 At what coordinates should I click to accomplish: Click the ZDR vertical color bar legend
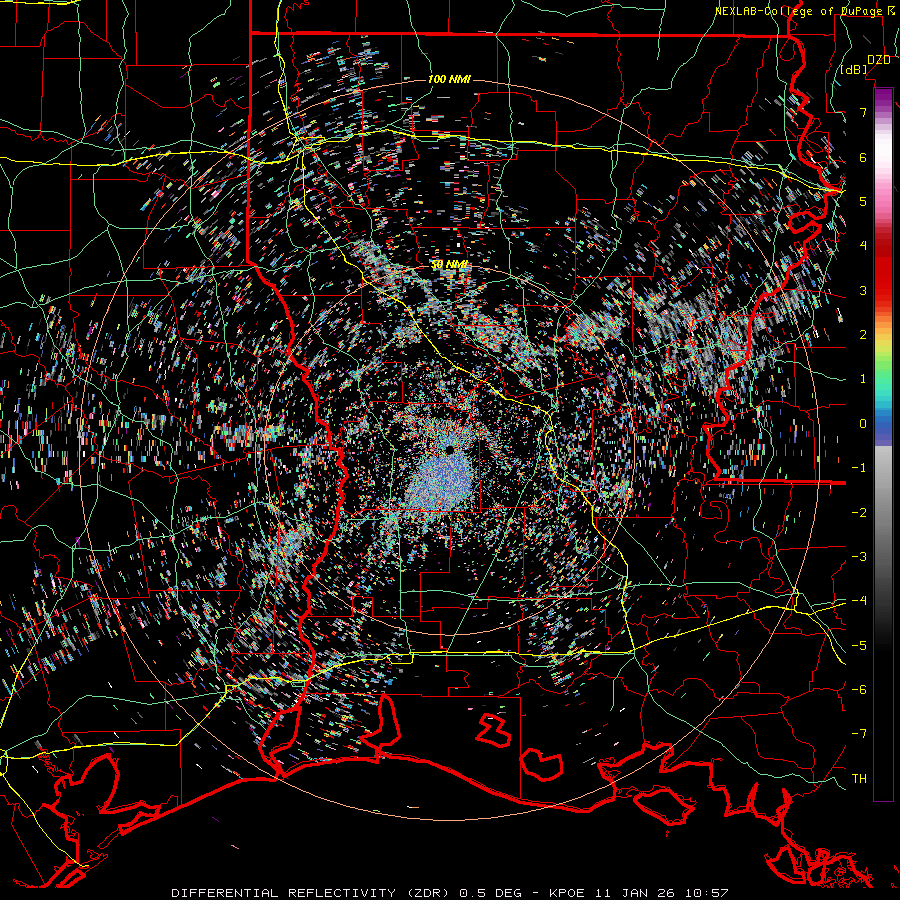pyautogui.click(x=883, y=444)
